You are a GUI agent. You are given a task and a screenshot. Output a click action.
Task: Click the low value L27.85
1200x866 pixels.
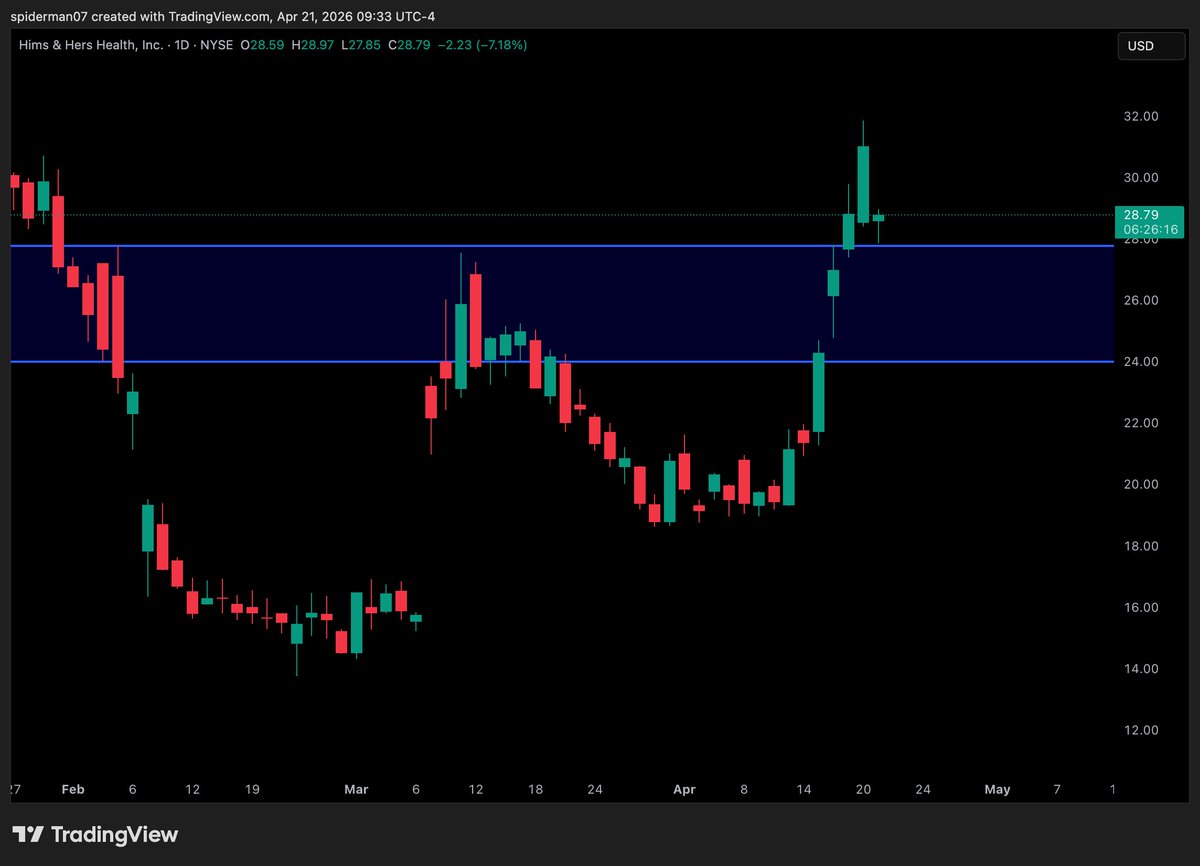(363, 45)
